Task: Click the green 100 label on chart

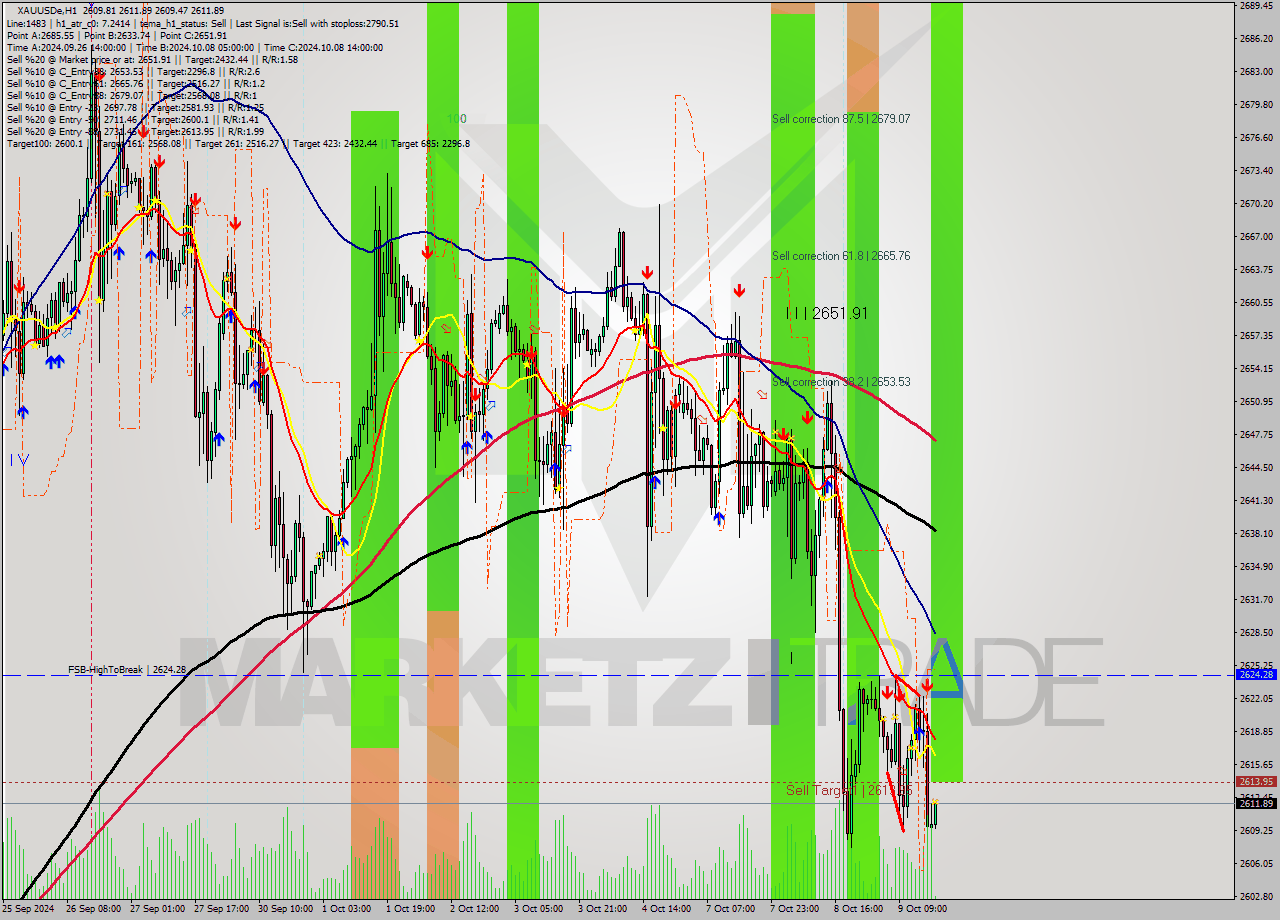Action: 456,119
